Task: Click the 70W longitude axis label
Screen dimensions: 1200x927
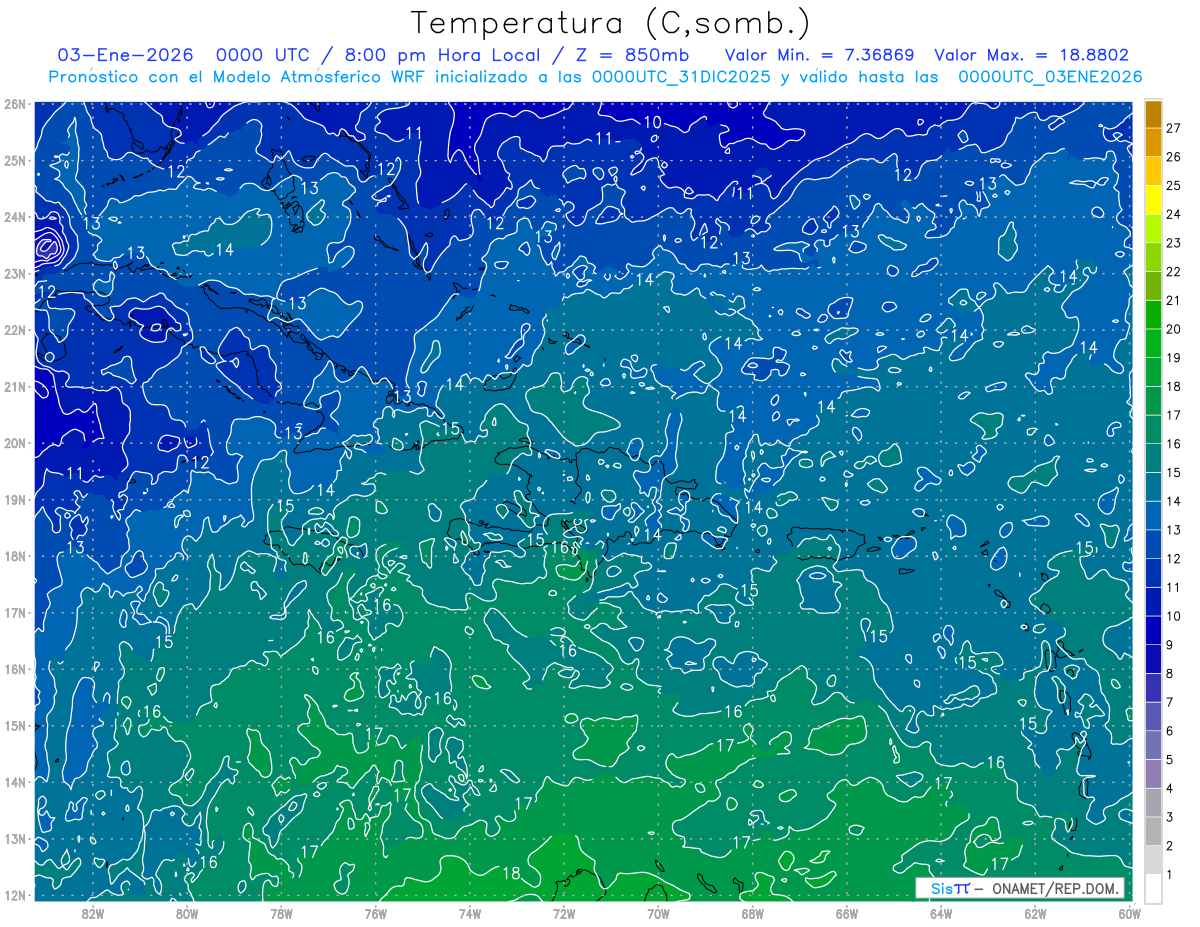Action: [658, 912]
